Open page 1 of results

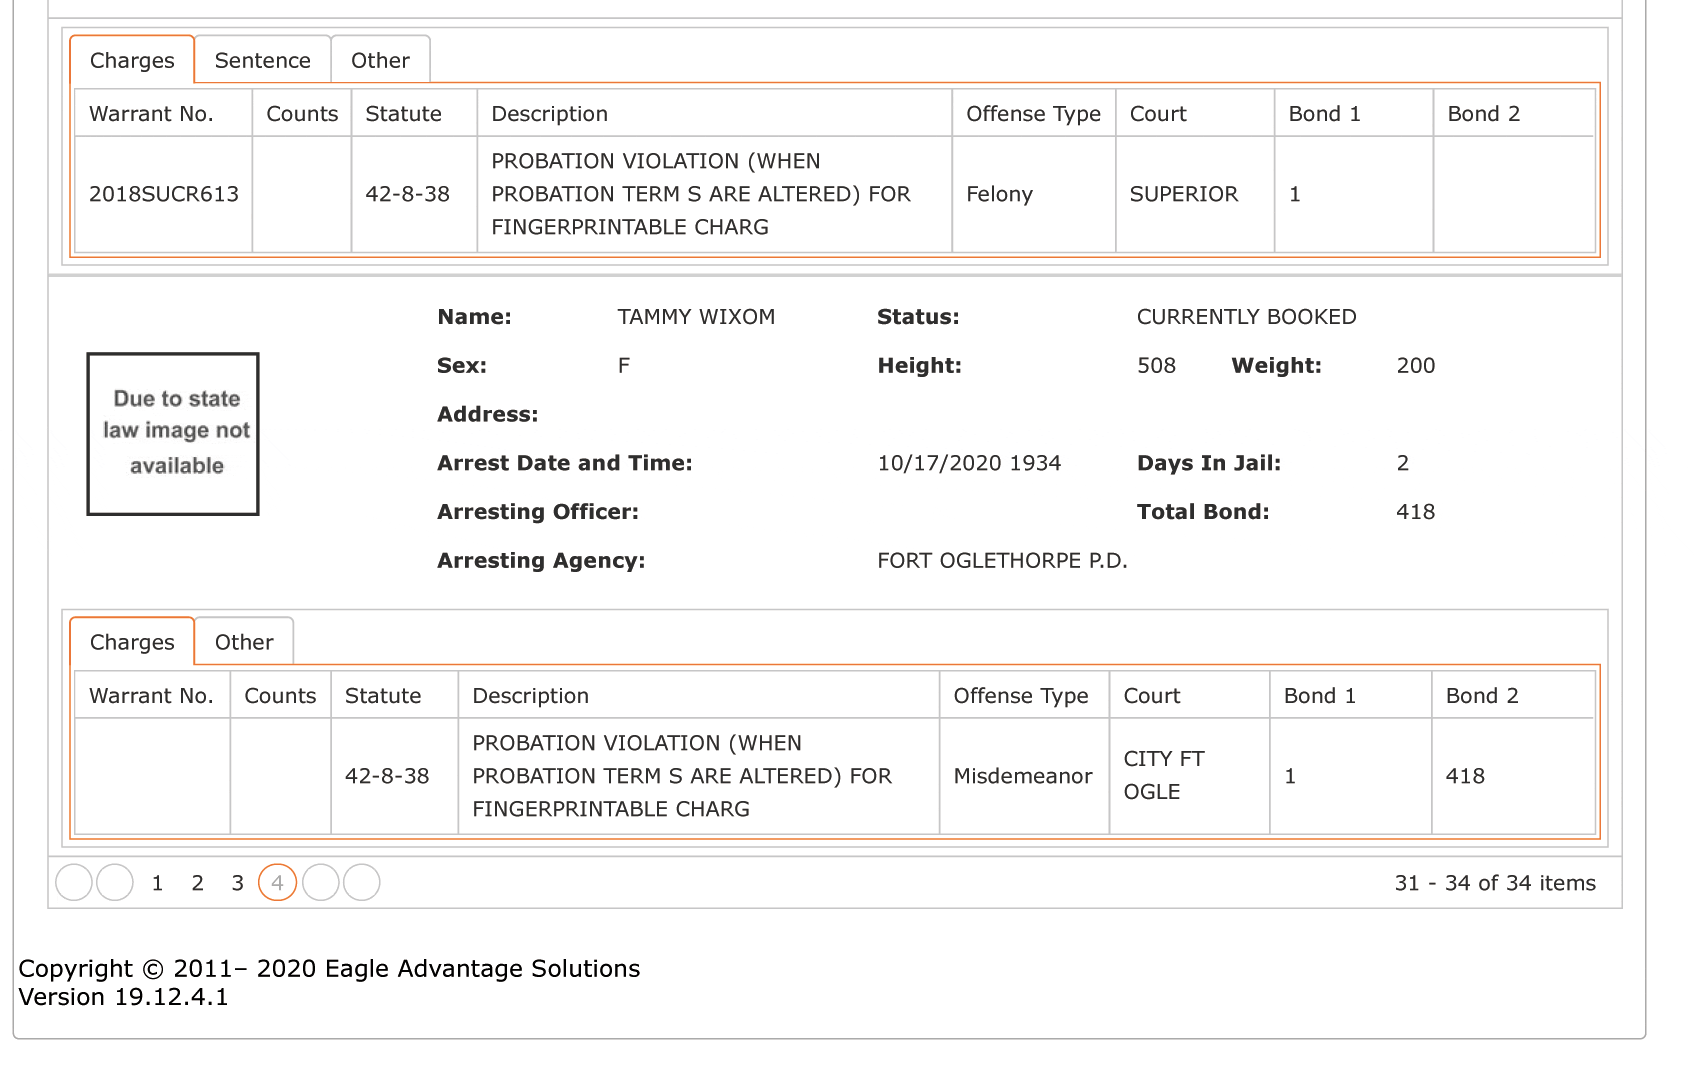(x=157, y=883)
